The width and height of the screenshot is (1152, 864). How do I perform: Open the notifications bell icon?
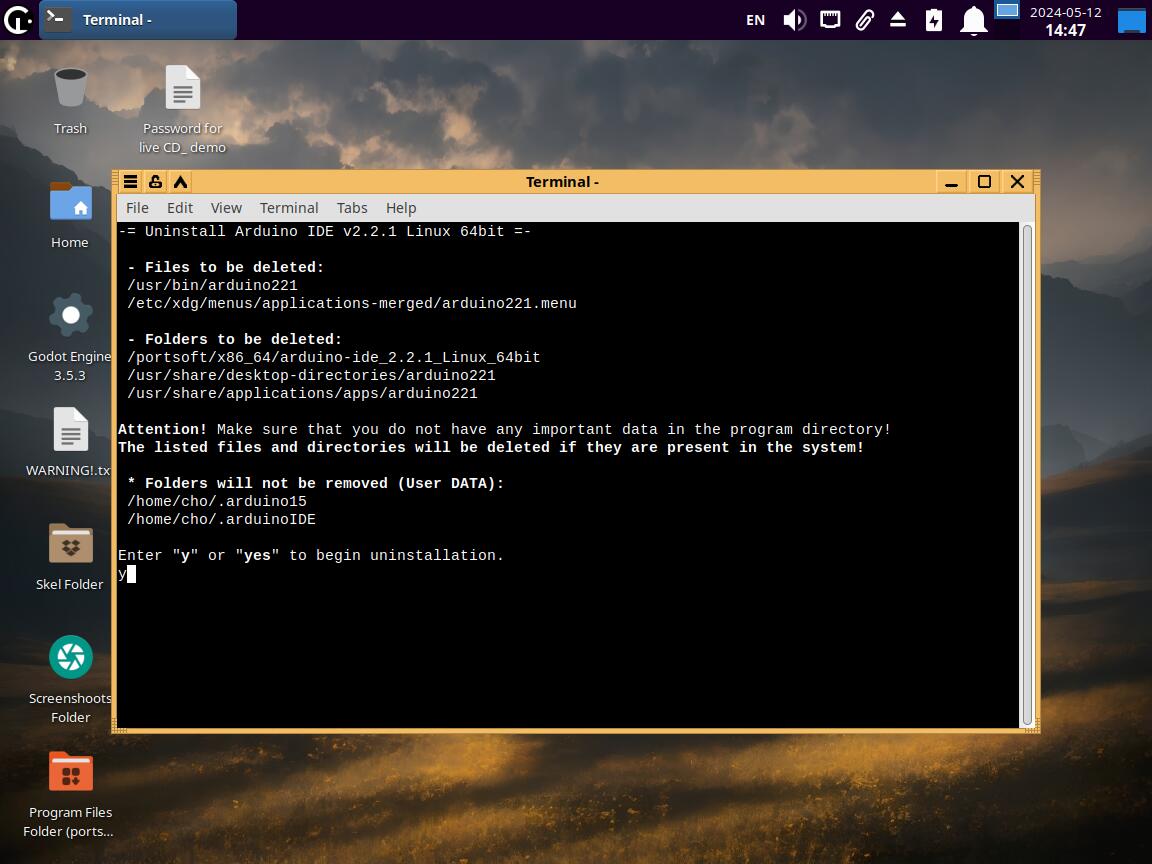(973, 20)
